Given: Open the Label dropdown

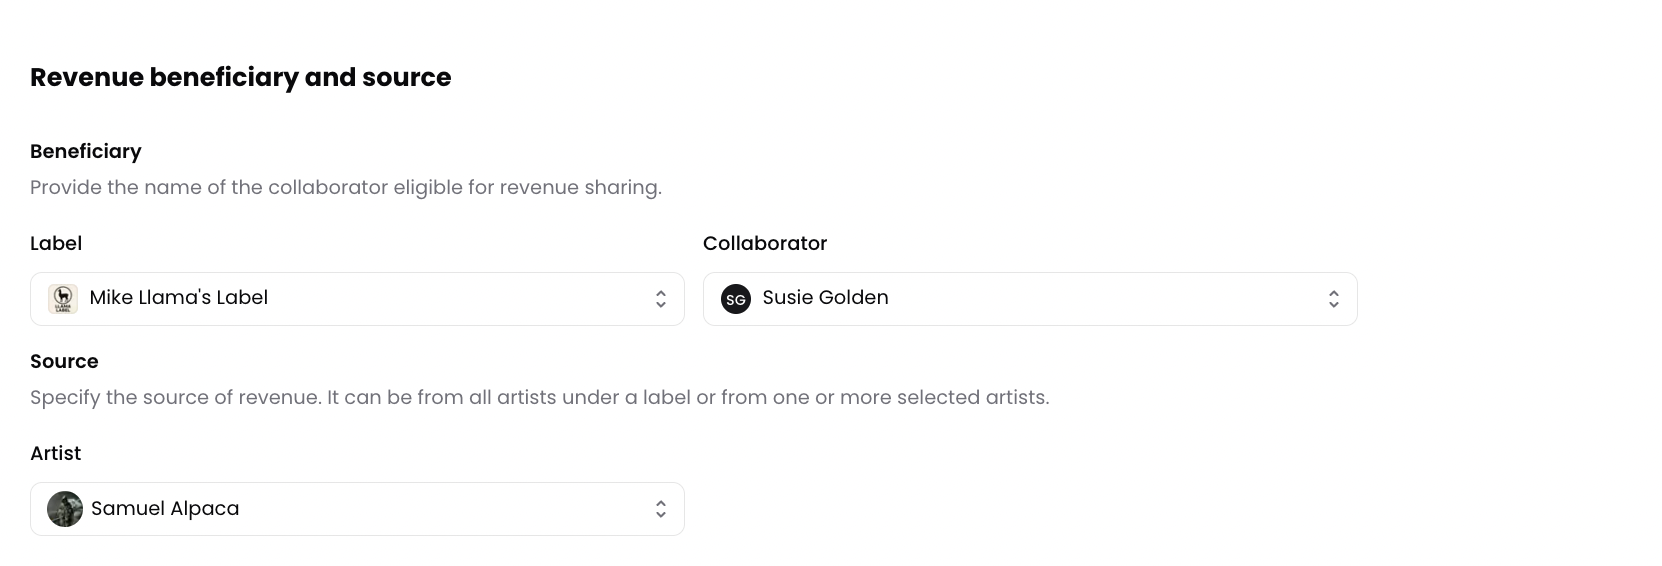Looking at the screenshot, I should click(400, 299).
